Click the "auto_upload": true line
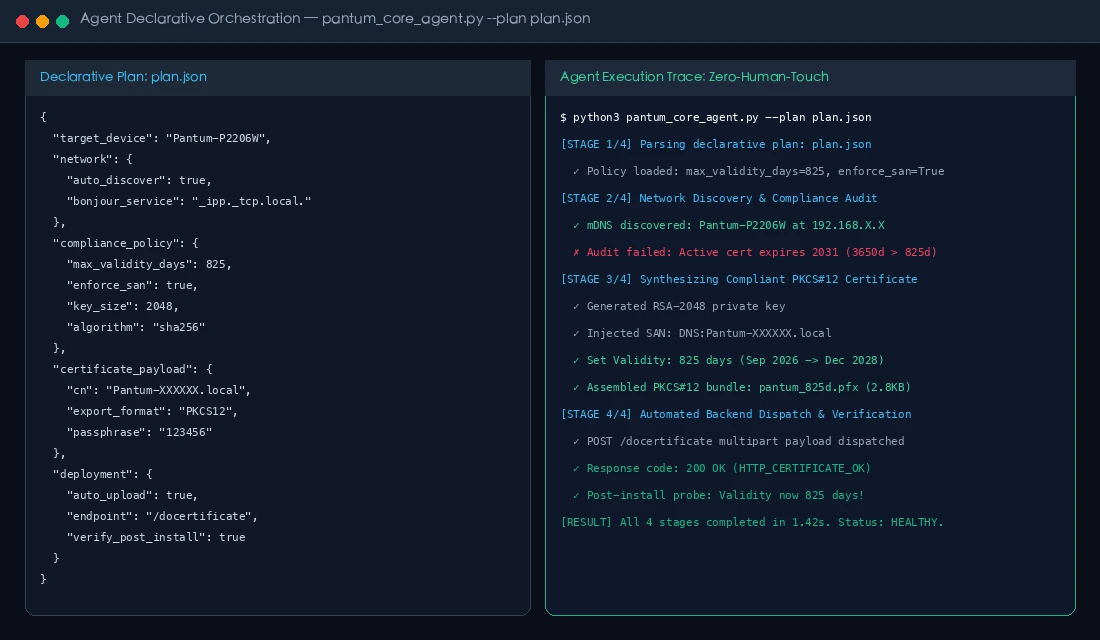The width and height of the screenshot is (1100, 640). pyautogui.click(x=132, y=495)
